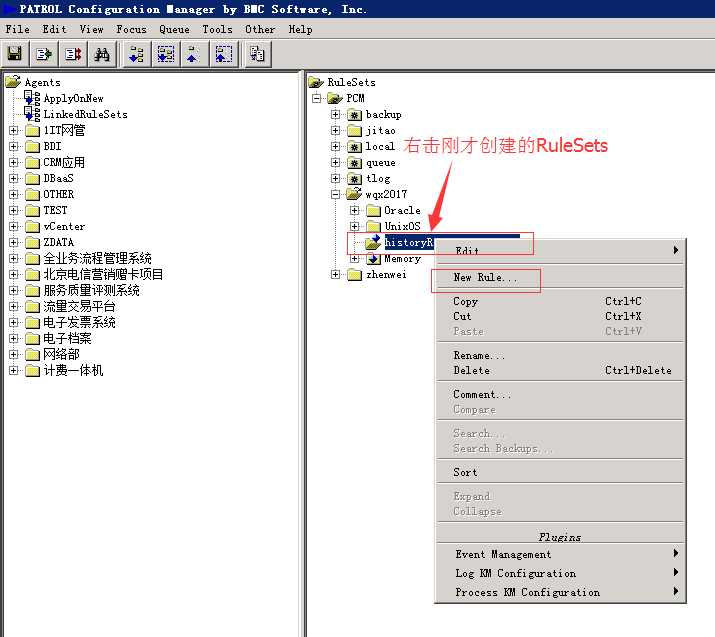Click the queue ruleset folder icon
The width and height of the screenshot is (715, 637).
coord(354,162)
